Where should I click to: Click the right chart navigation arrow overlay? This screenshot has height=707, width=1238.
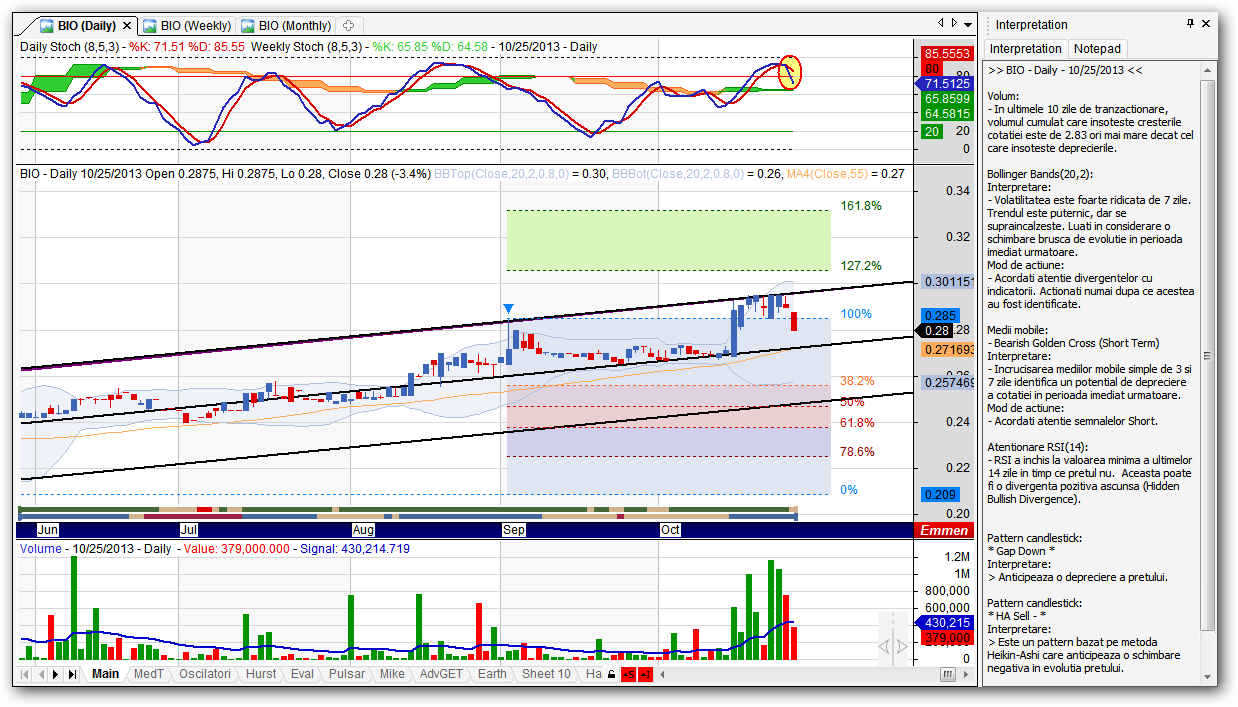coord(902,647)
